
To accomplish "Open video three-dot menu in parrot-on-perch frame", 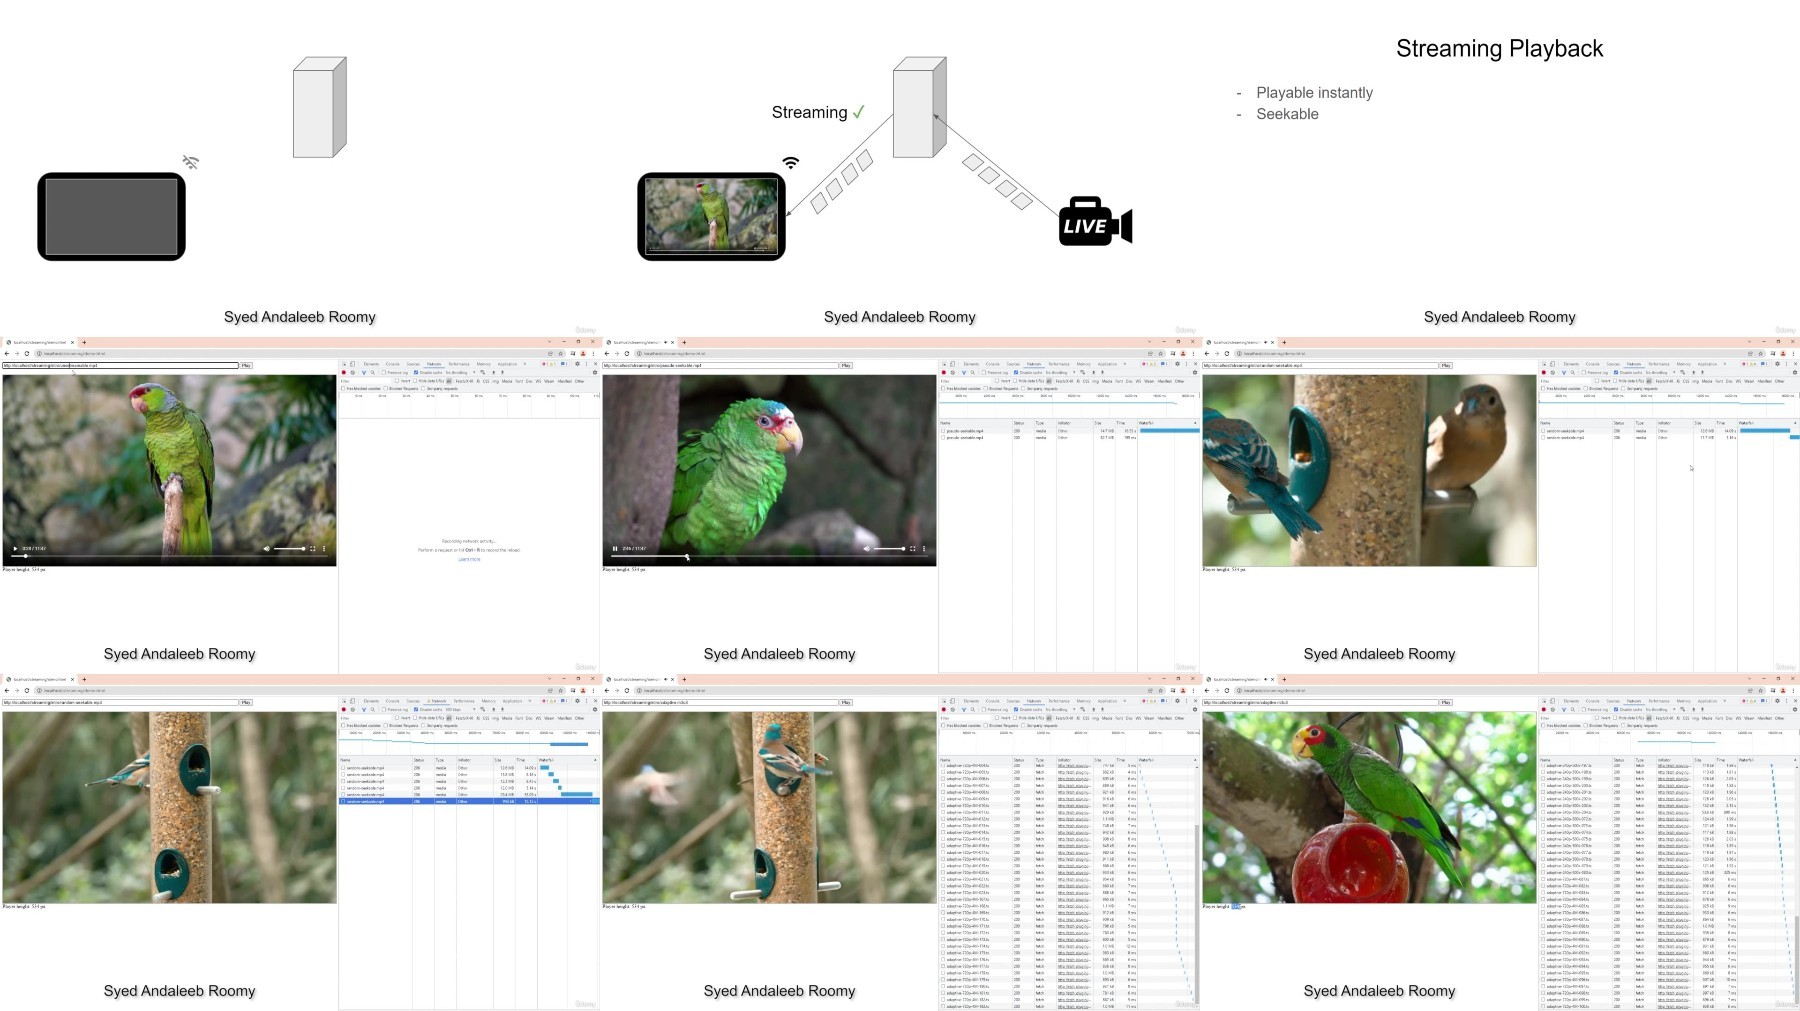I will pyautogui.click(x=324, y=548).
